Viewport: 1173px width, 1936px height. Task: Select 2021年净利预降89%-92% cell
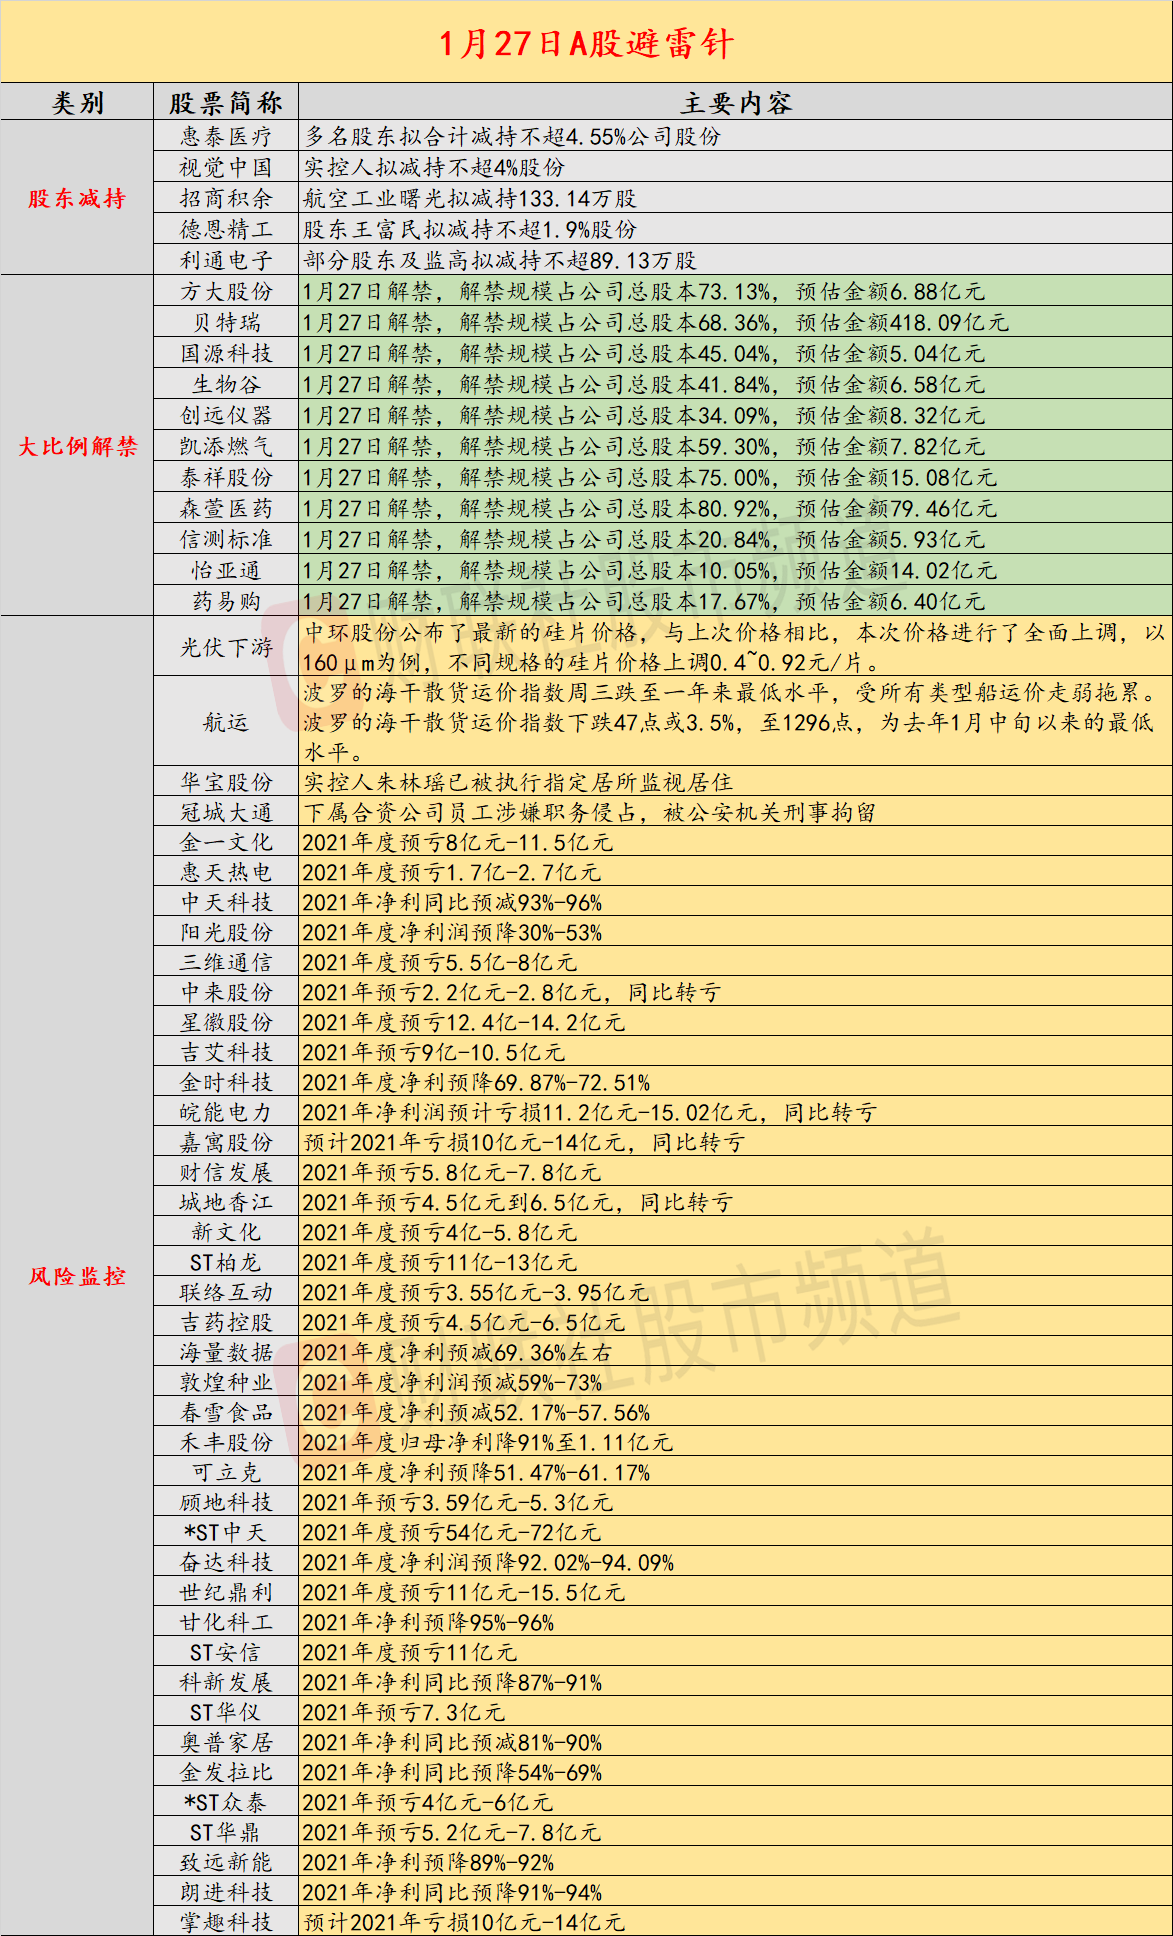click(x=736, y=1862)
